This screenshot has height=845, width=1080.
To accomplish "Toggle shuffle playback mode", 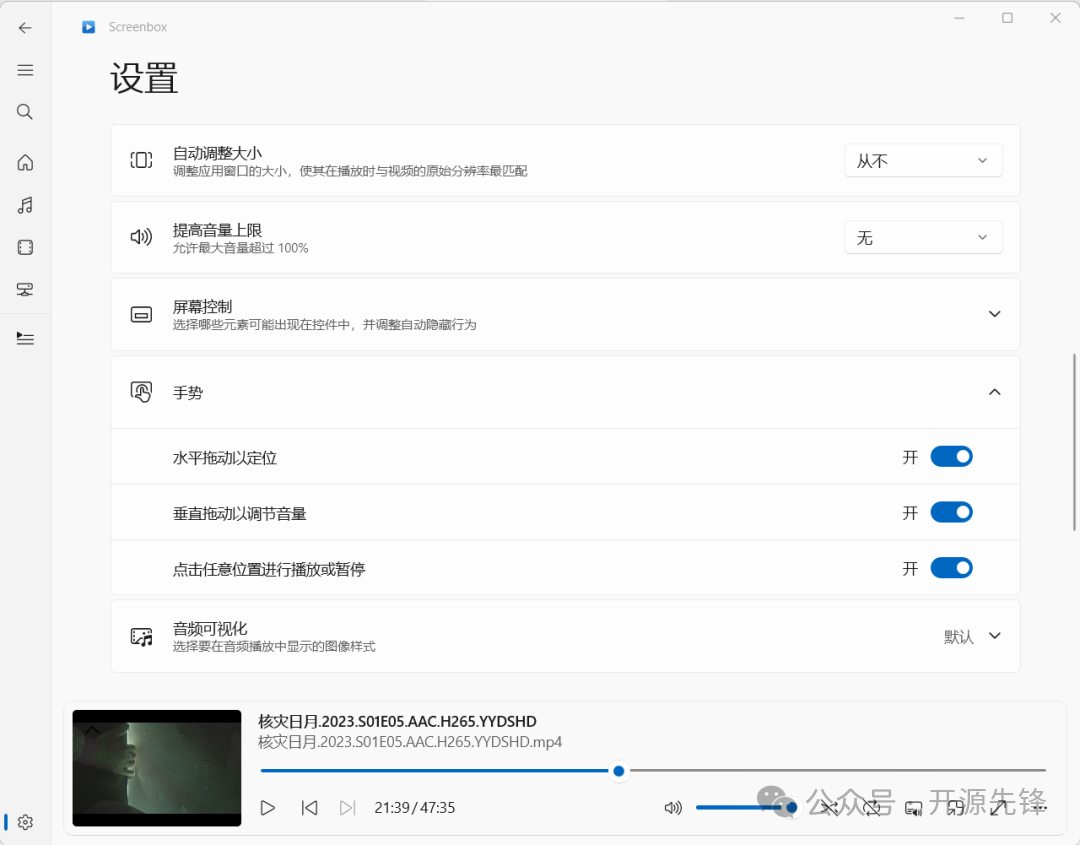I will (830, 807).
